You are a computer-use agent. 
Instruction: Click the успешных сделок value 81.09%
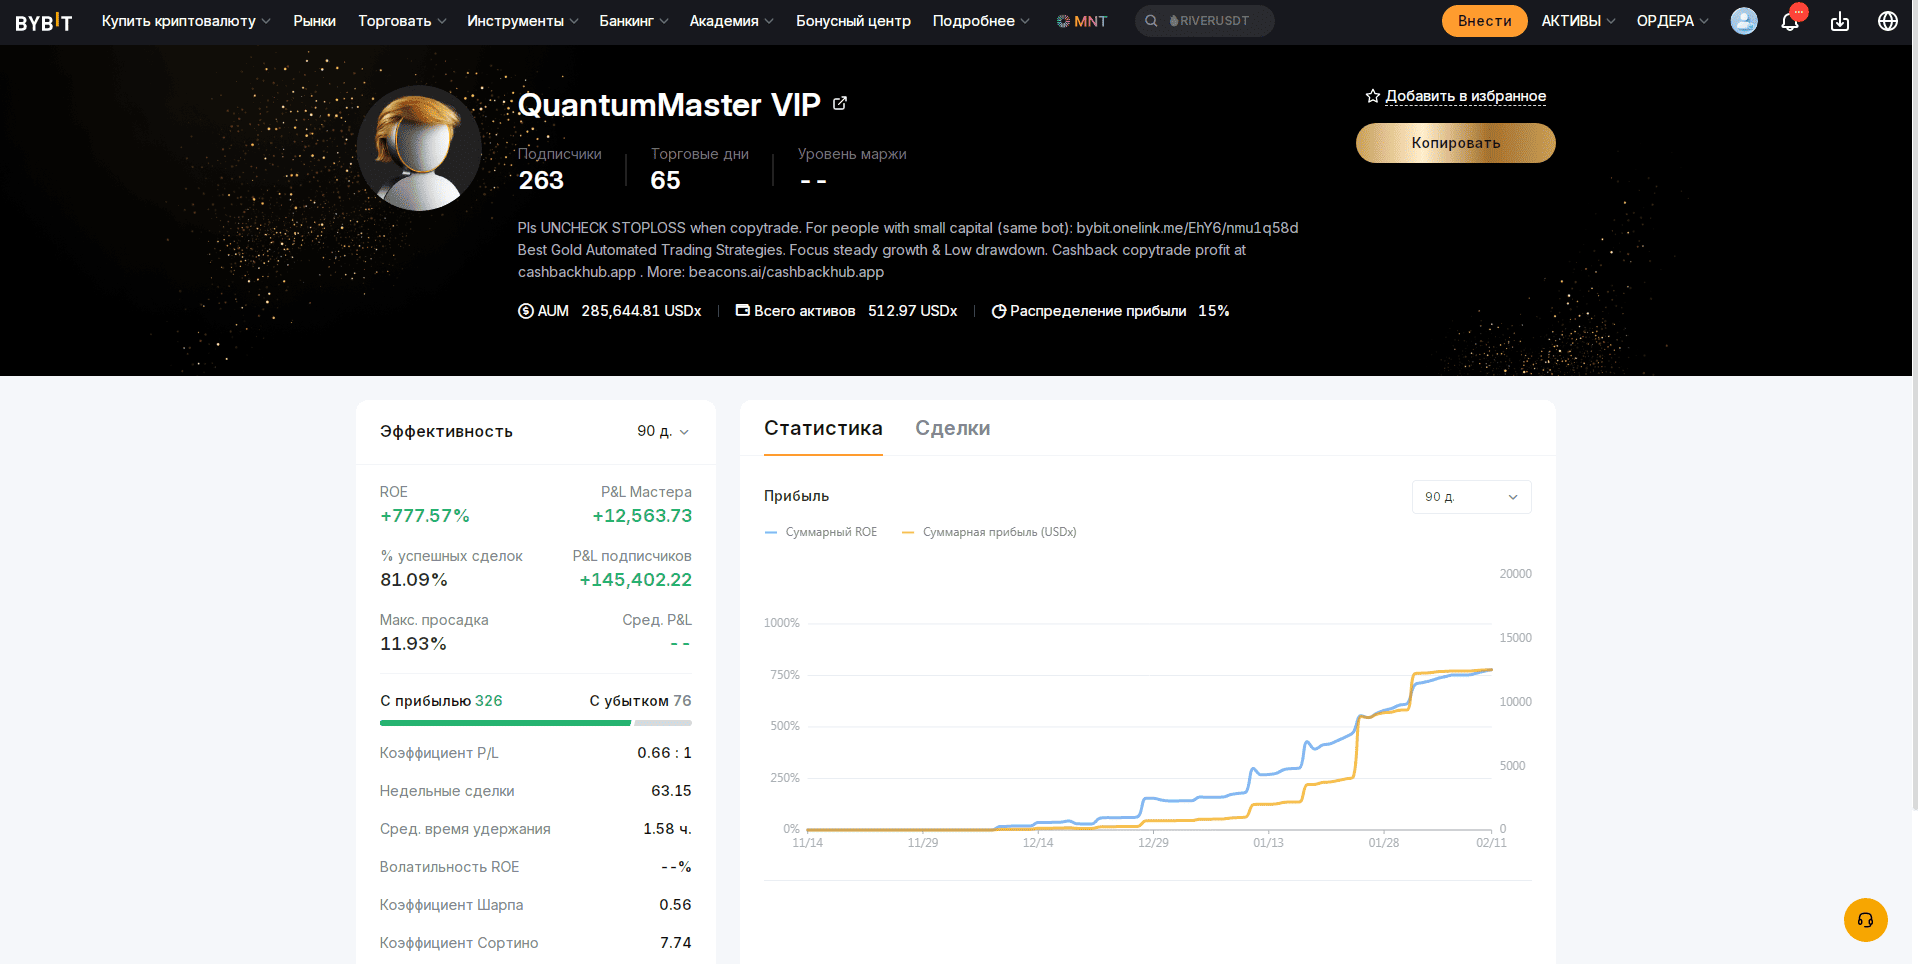coord(413,580)
